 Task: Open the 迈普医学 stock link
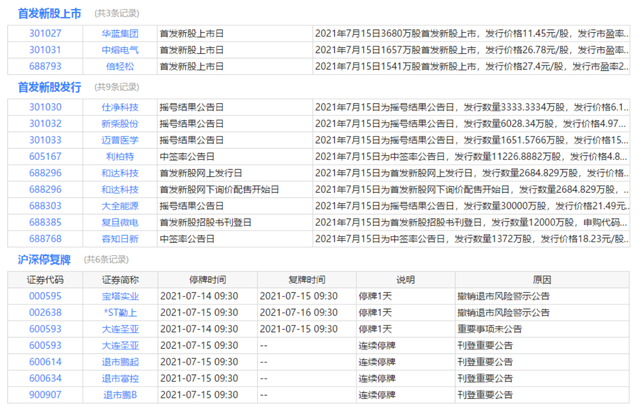[121, 140]
